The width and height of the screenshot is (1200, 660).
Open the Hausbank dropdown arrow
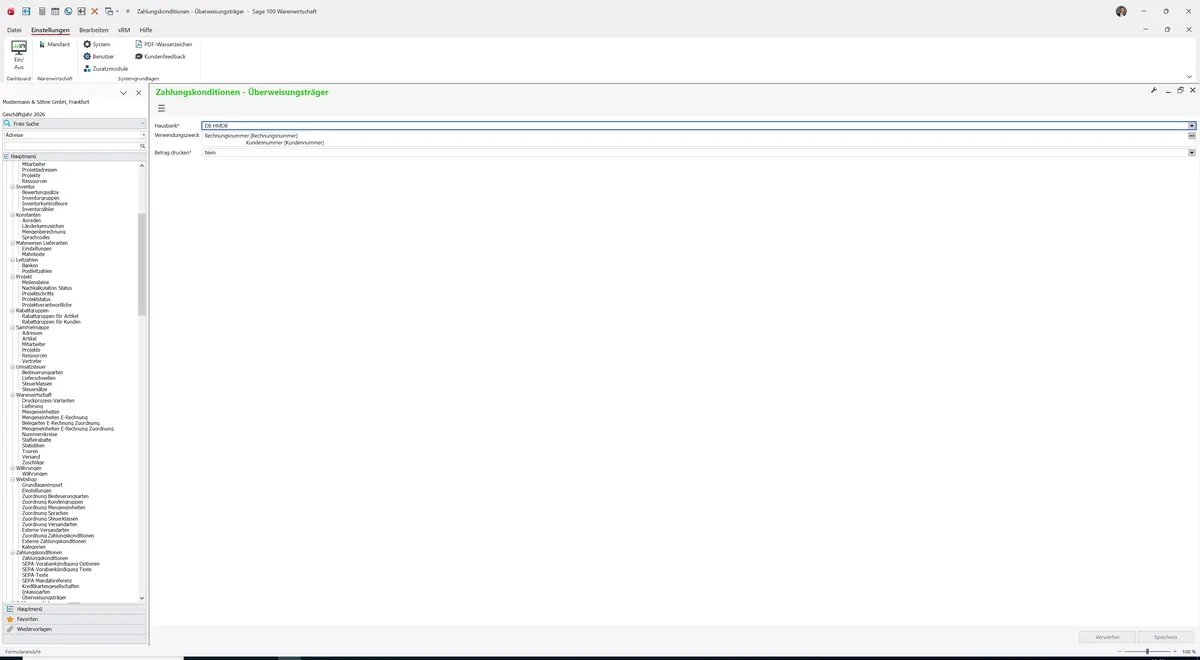(1192, 126)
